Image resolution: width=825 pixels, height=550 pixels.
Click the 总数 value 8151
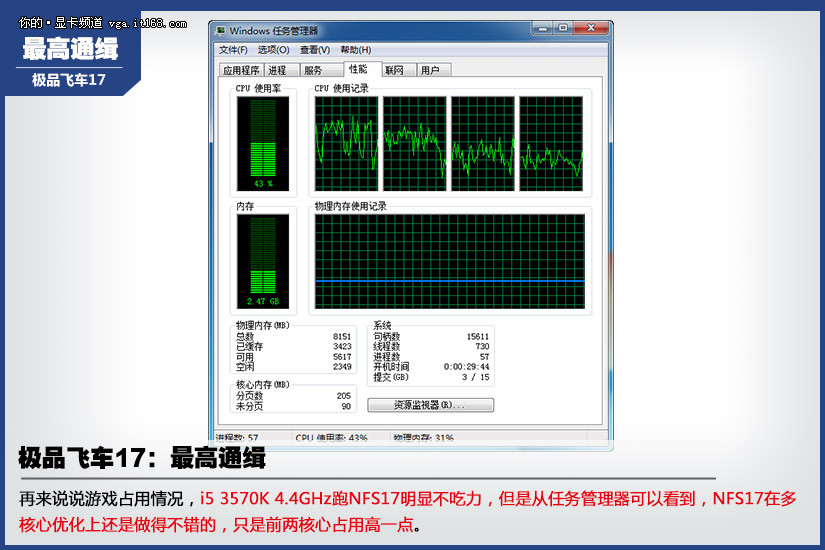tap(342, 336)
